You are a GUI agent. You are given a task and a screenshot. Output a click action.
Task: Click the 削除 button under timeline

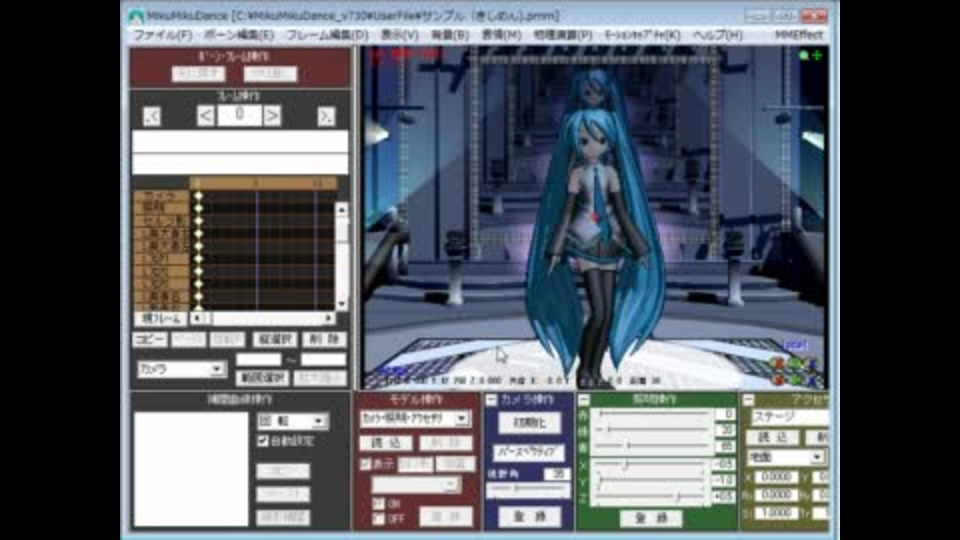coord(324,339)
